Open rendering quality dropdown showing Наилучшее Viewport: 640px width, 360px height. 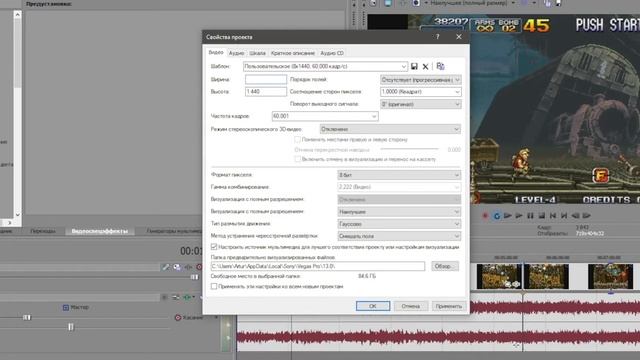pos(399,212)
